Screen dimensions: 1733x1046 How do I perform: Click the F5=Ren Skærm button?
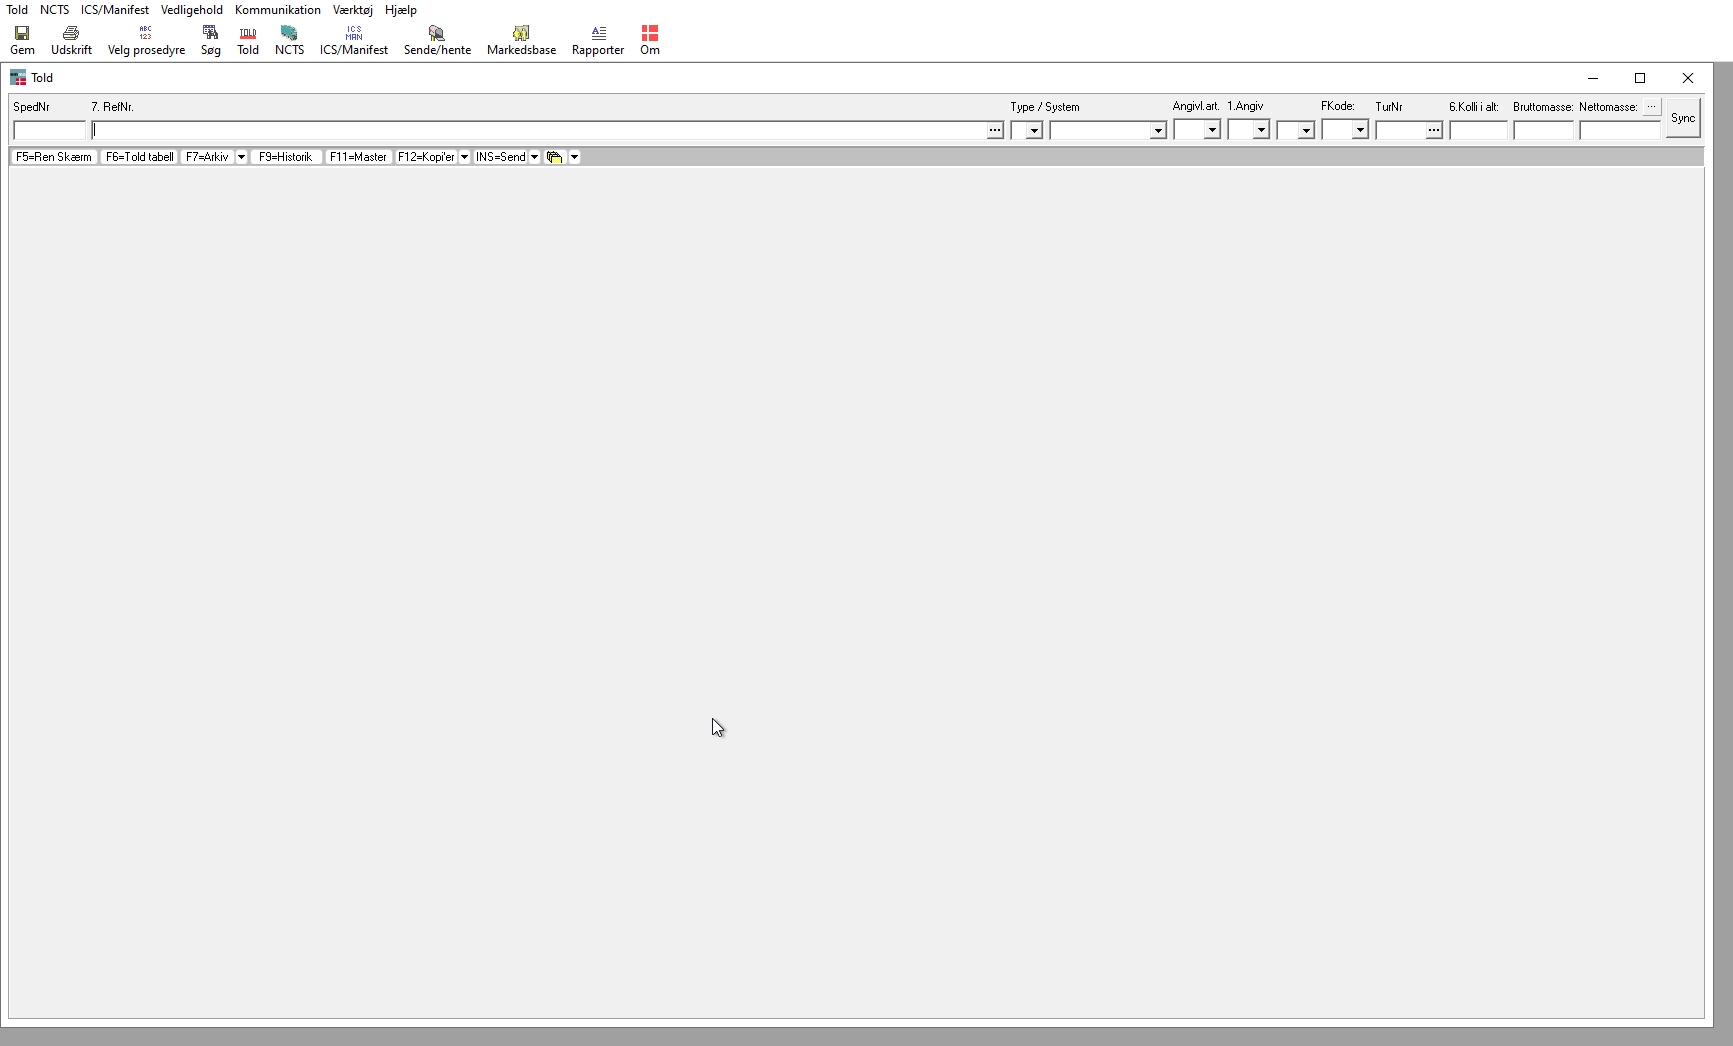(x=54, y=157)
